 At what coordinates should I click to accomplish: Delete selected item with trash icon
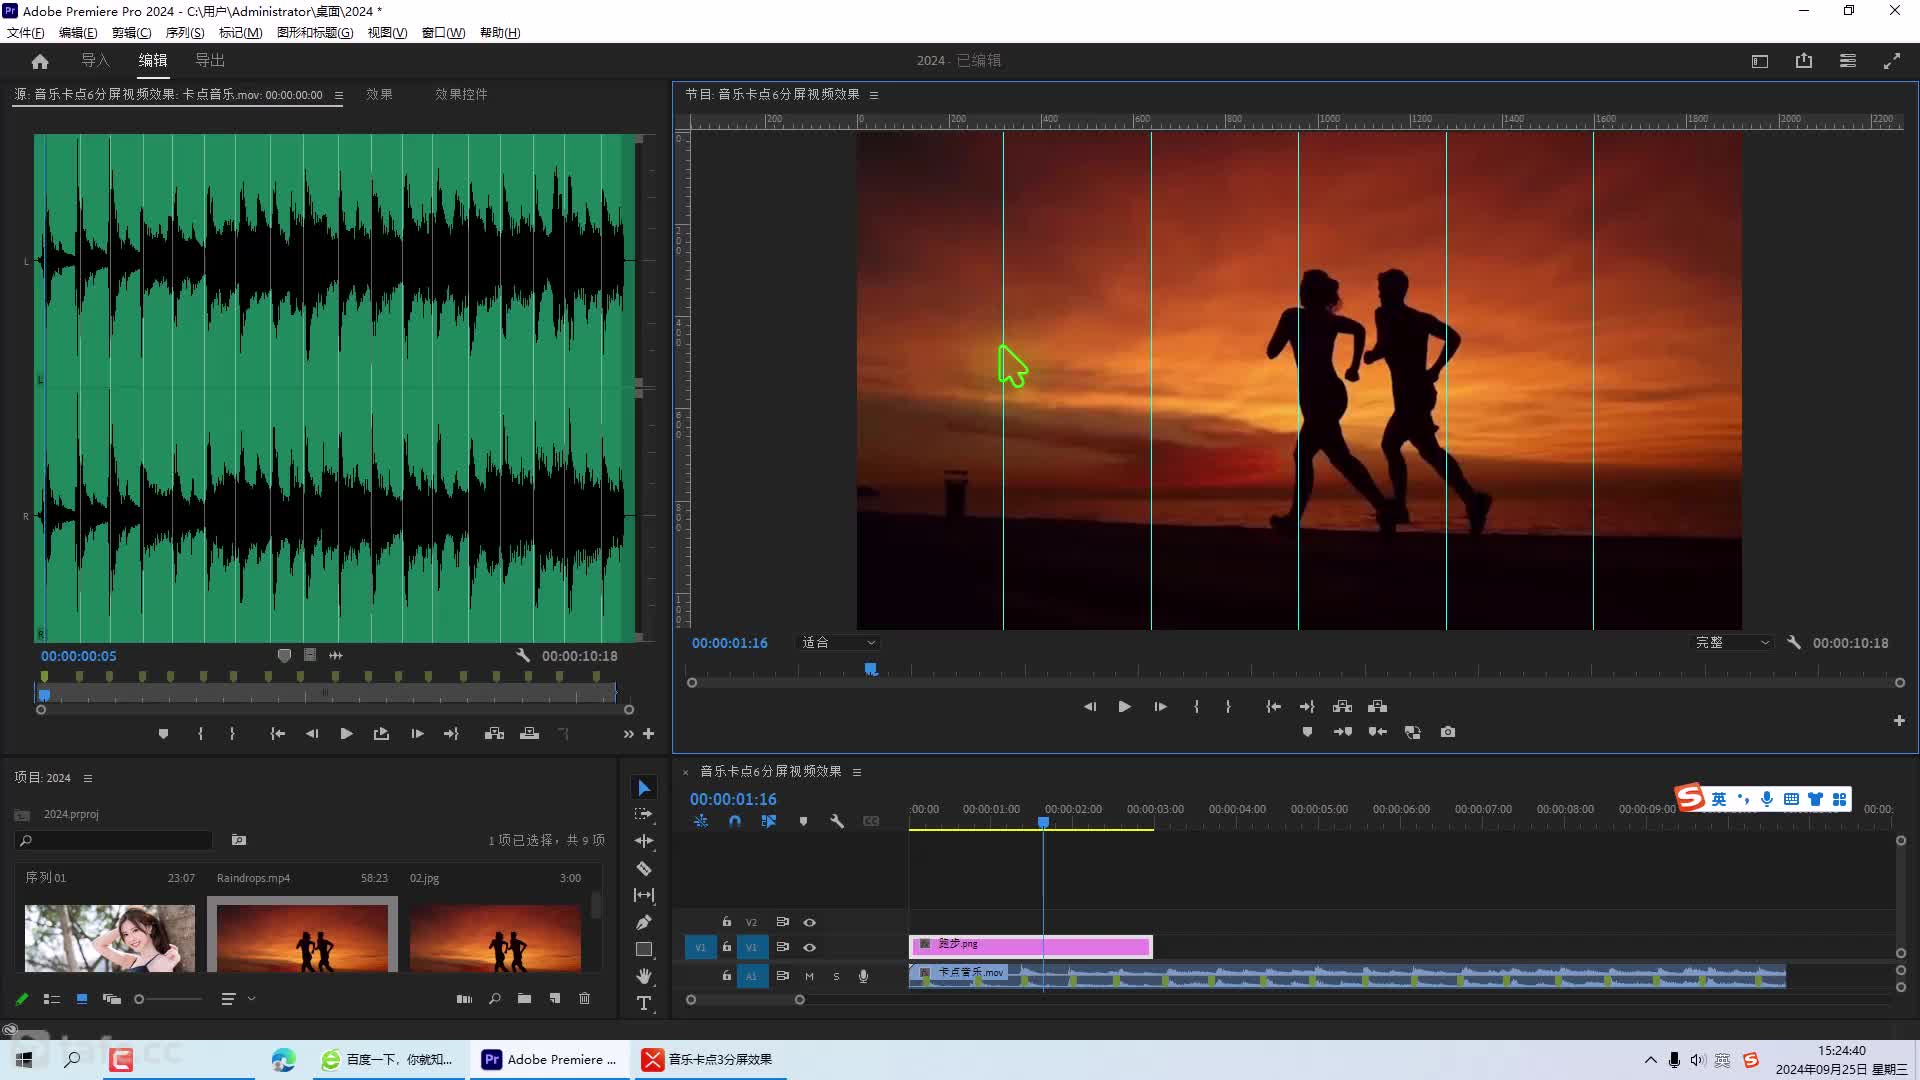pyautogui.click(x=585, y=998)
